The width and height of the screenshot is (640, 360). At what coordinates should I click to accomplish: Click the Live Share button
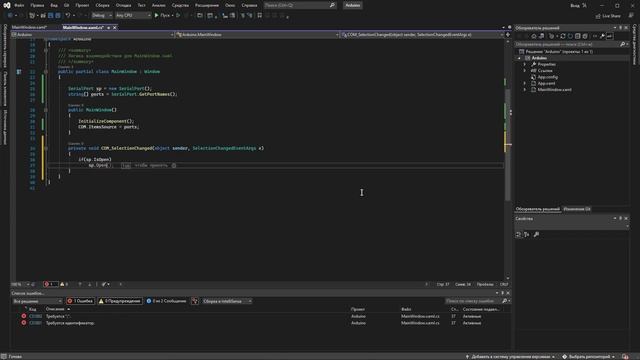(608, 16)
